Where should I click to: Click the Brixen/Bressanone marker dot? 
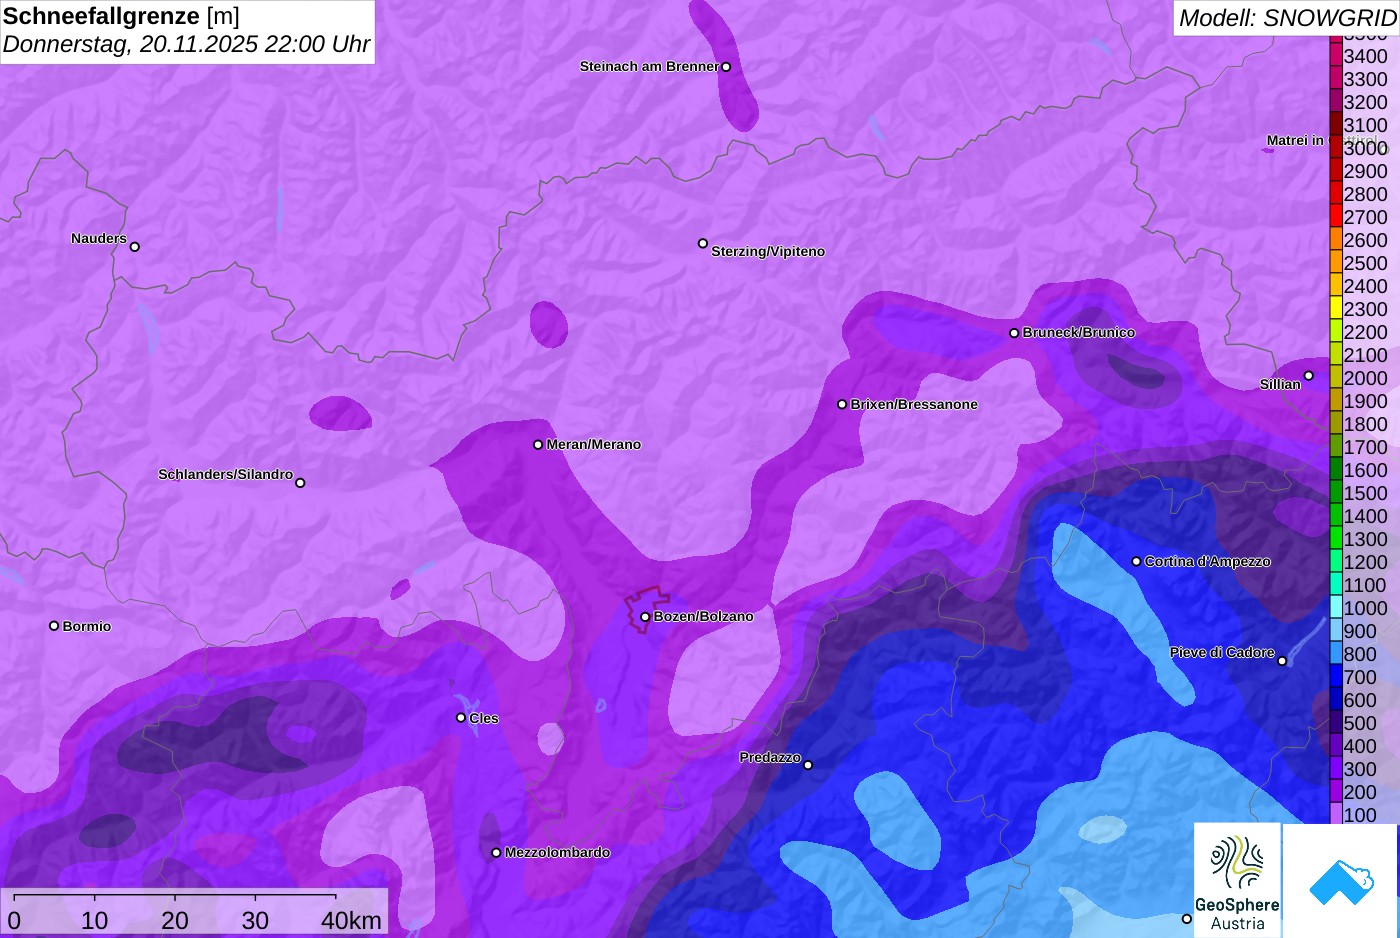(x=842, y=405)
